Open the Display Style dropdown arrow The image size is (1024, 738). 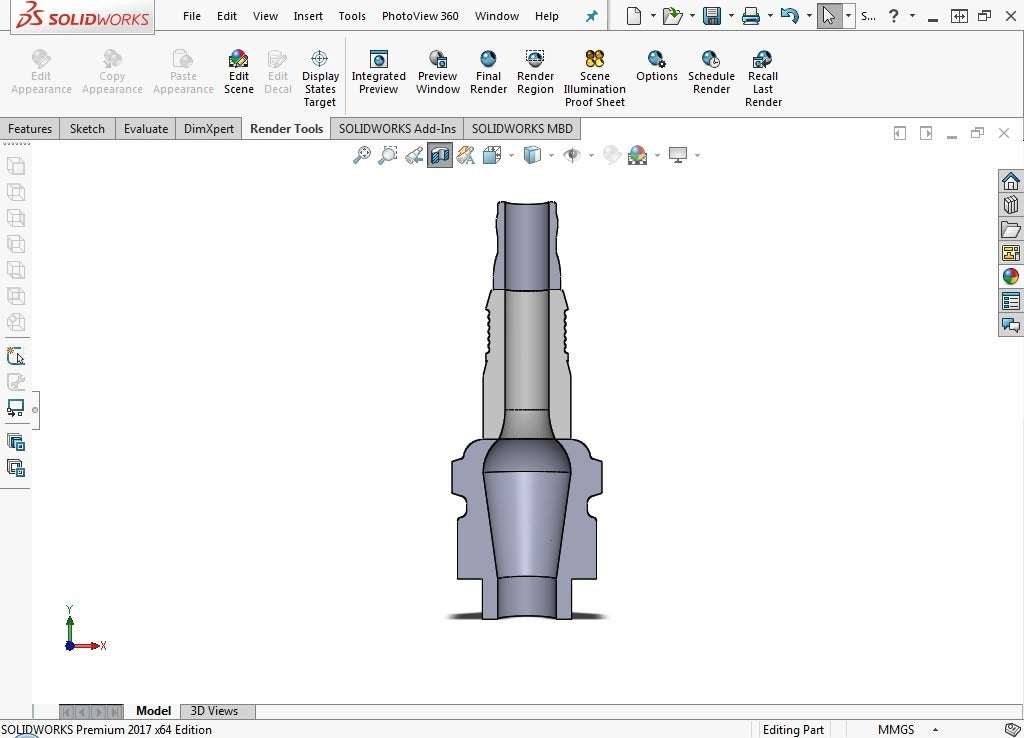point(551,155)
